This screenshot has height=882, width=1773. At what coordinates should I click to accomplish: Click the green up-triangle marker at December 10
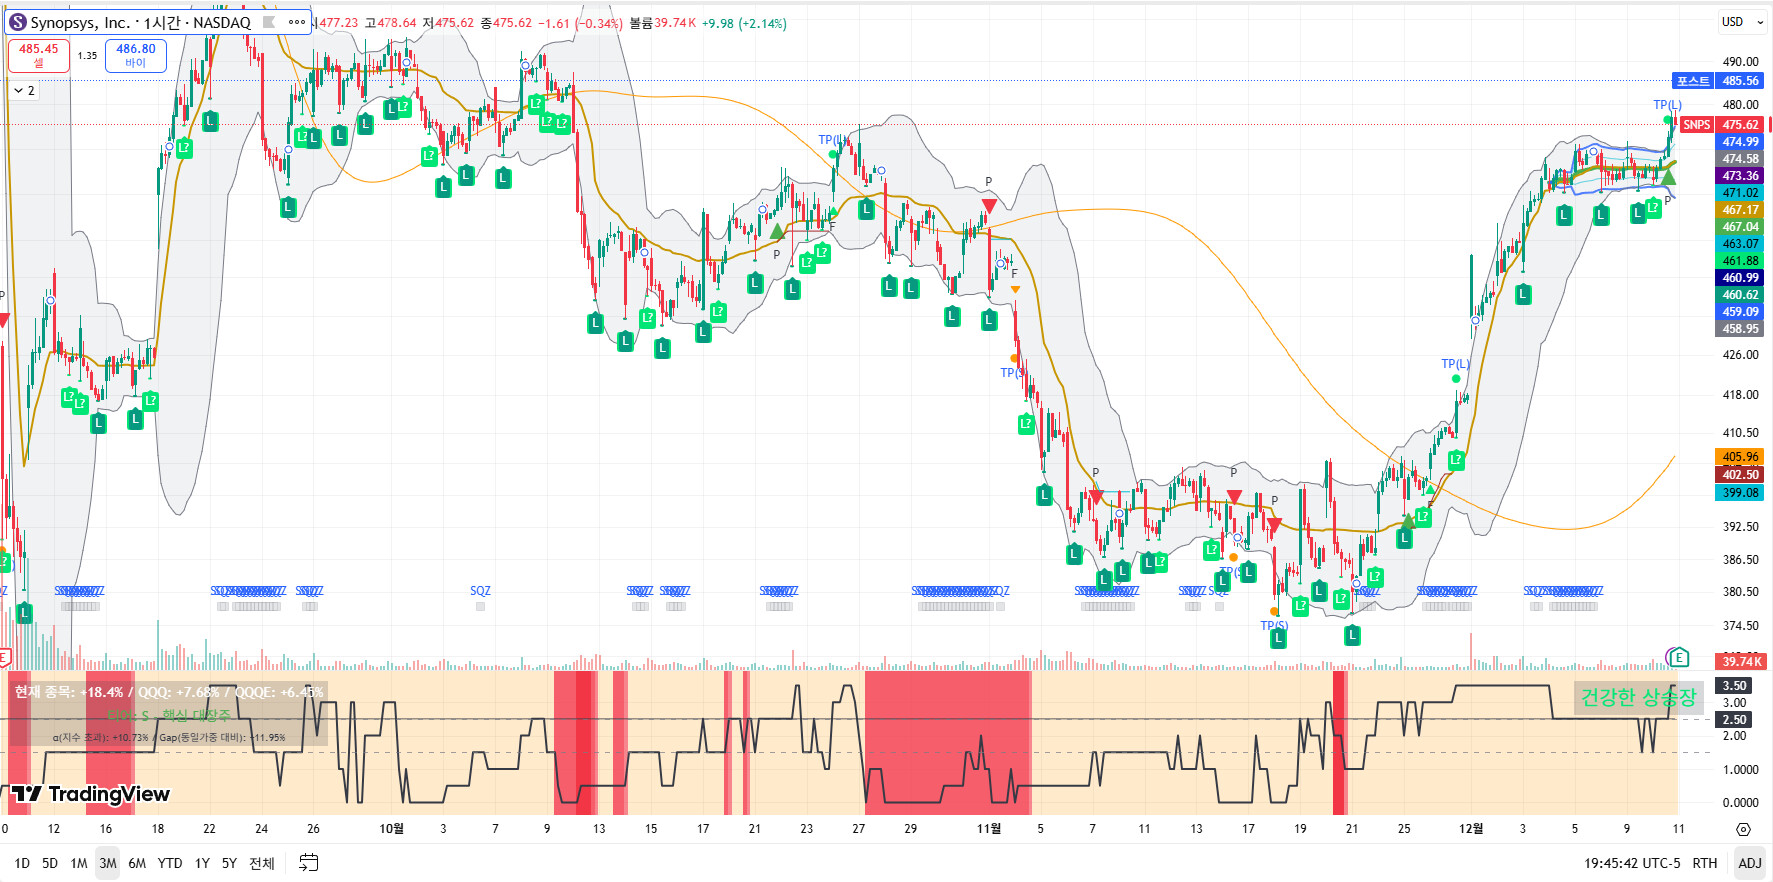click(x=1667, y=178)
